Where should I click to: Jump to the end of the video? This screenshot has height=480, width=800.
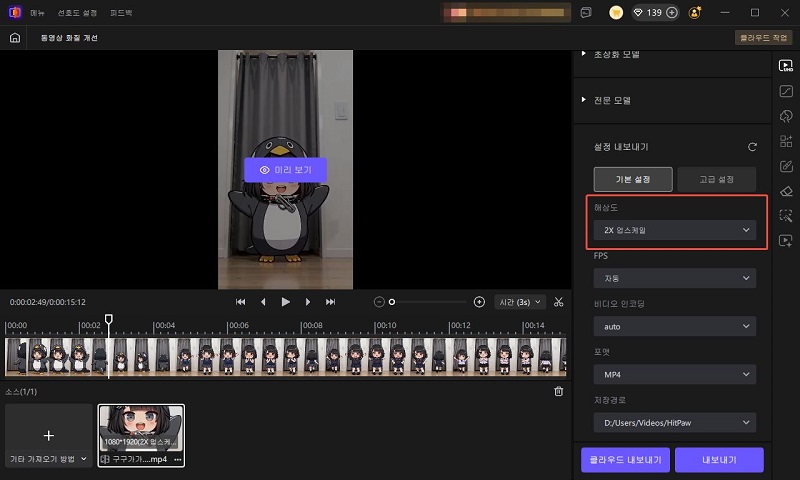tap(331, 302)
